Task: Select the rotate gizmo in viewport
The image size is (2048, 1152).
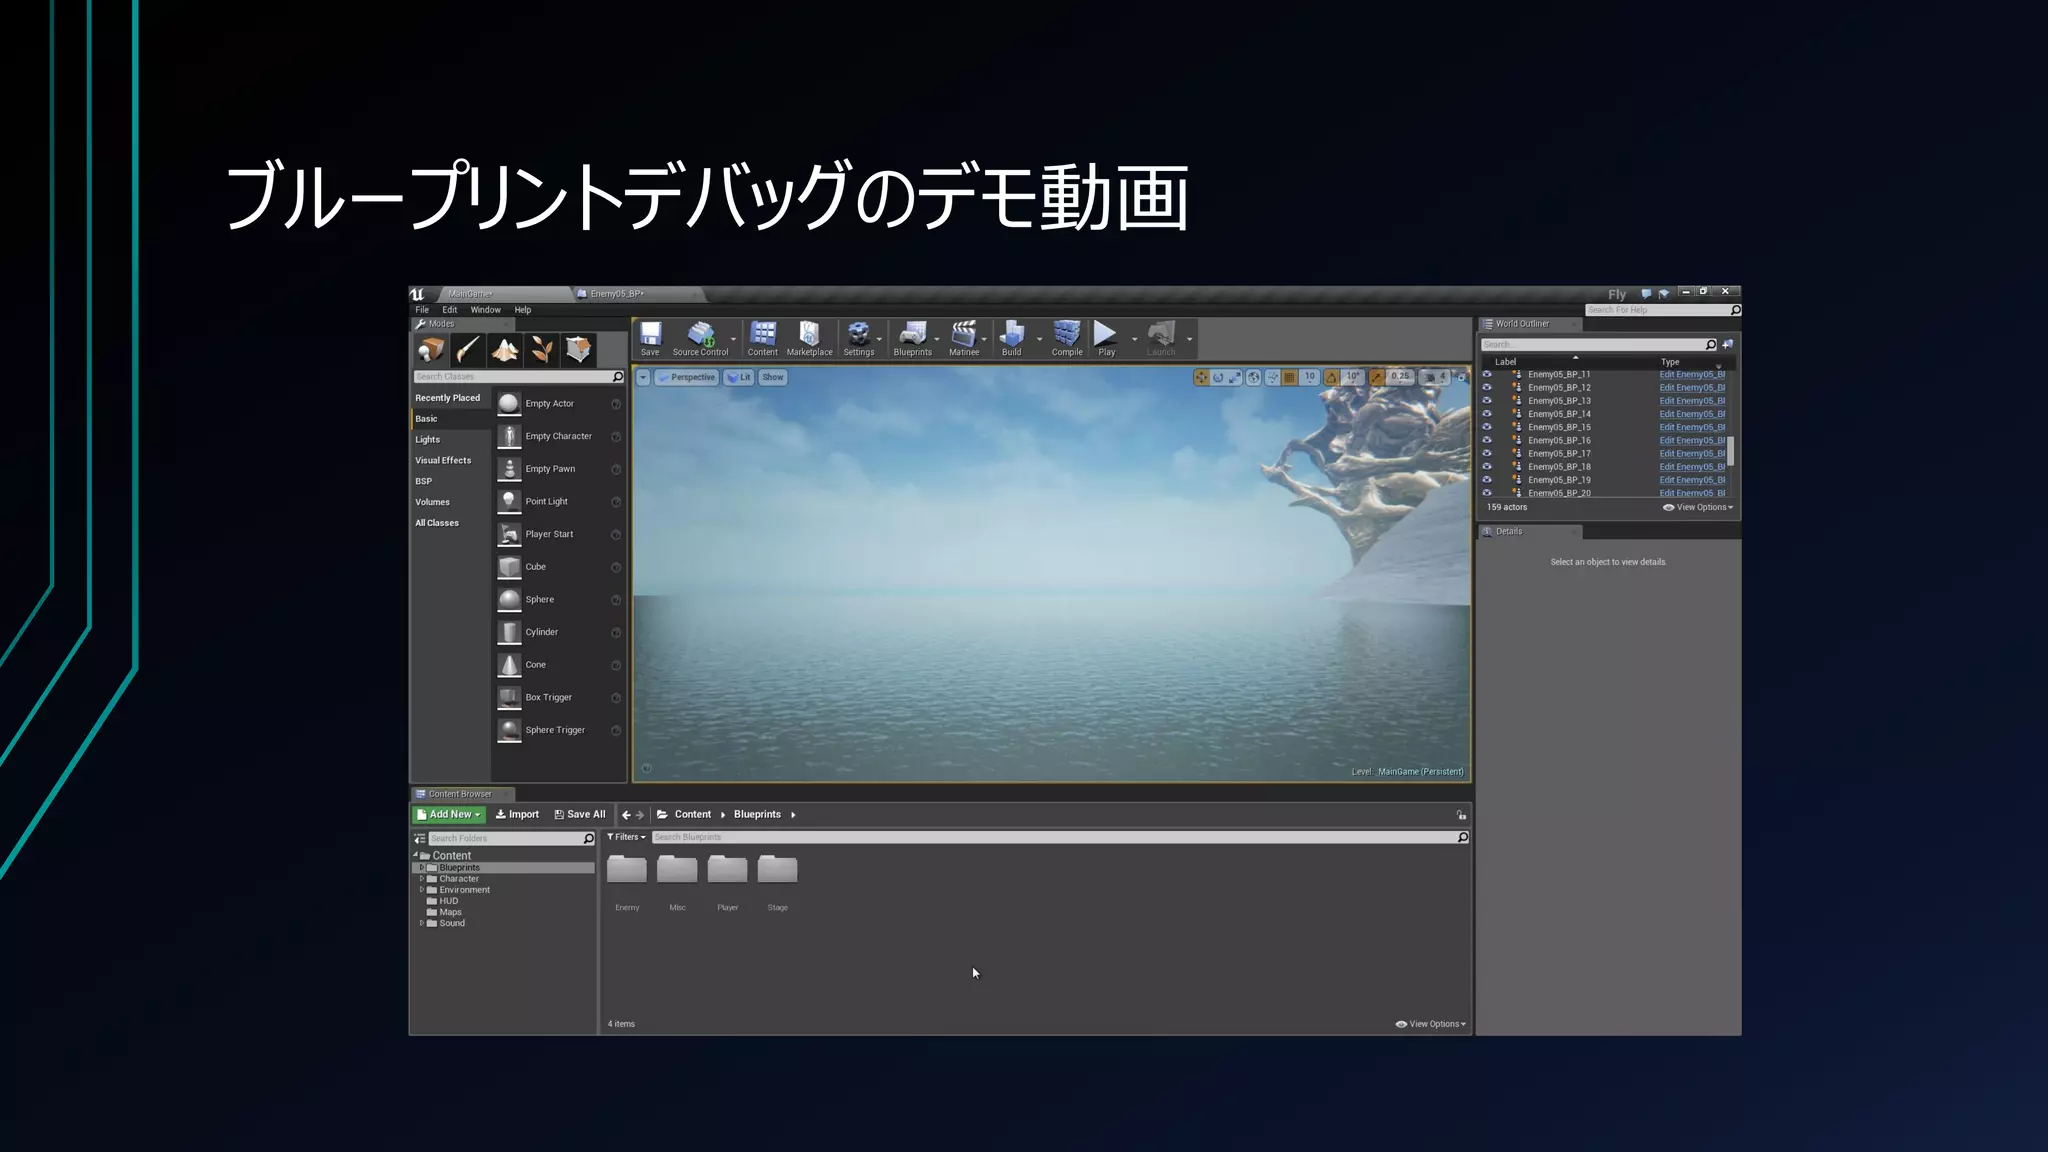Action: click(1218, 377)
